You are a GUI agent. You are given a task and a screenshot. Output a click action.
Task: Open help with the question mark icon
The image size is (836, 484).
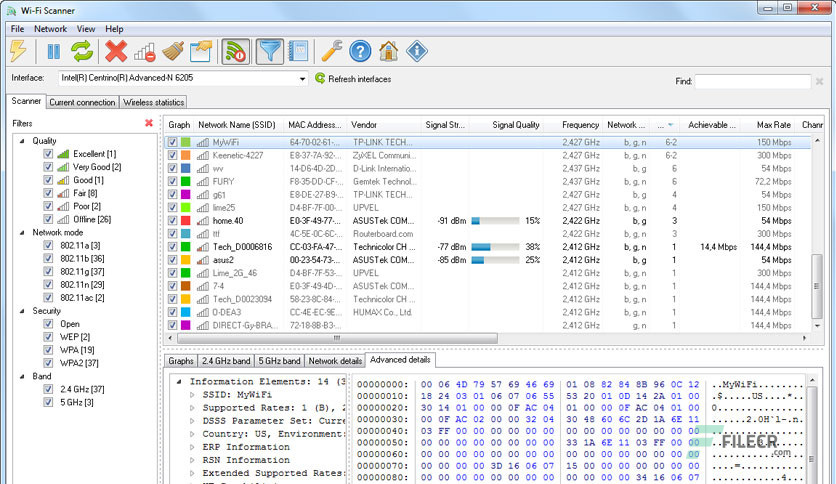360,52
